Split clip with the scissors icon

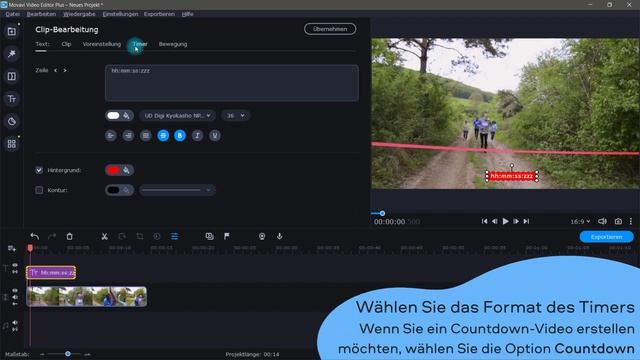coord(104,236)
